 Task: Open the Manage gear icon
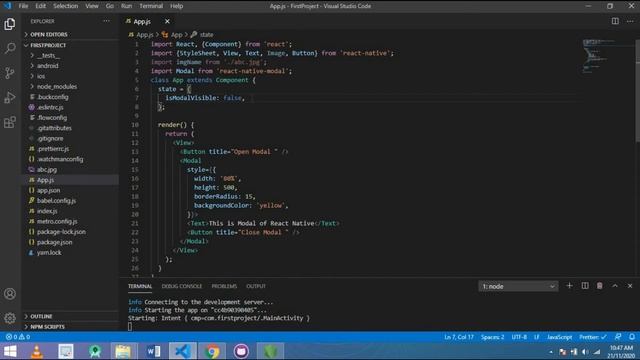(10, 318)
